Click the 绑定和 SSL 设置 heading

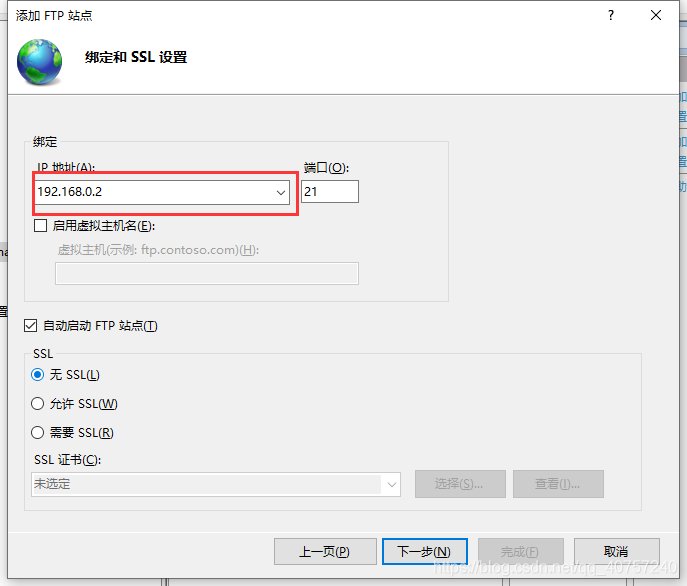tap(136, 57)
